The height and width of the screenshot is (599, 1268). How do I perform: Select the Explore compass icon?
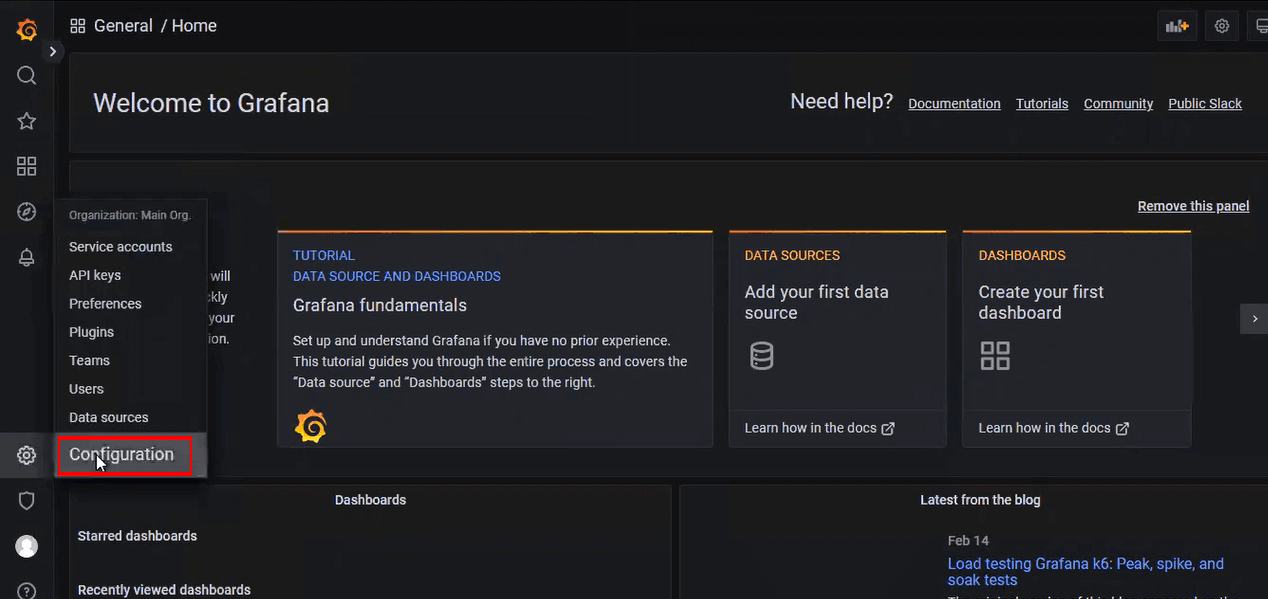[x=26, y=211]
